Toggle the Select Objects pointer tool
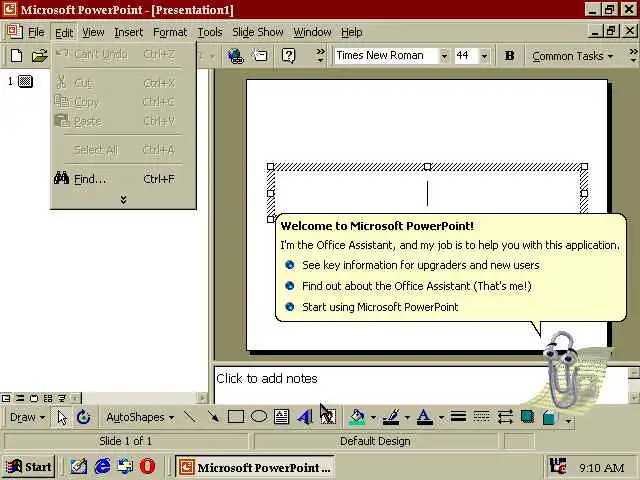Image resolution: width=640 pixels, height=480 pixels. tap(62, 417)
